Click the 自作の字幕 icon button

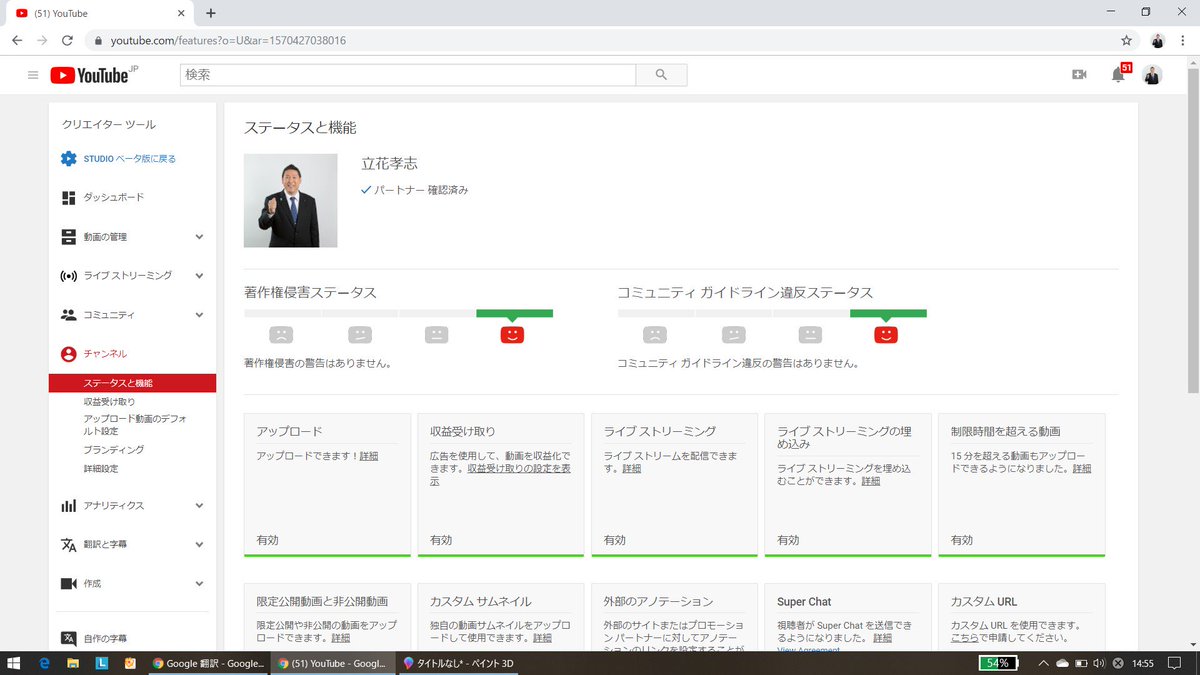tap(68, 638)
